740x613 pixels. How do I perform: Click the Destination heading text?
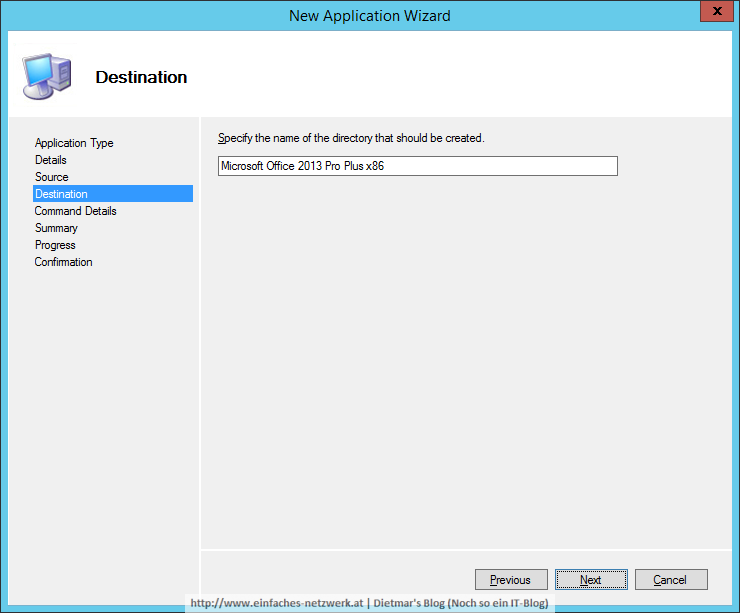[141, 77]
